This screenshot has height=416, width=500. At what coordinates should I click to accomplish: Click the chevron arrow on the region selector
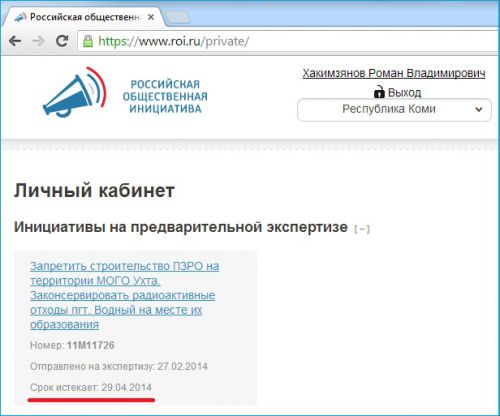479,109
